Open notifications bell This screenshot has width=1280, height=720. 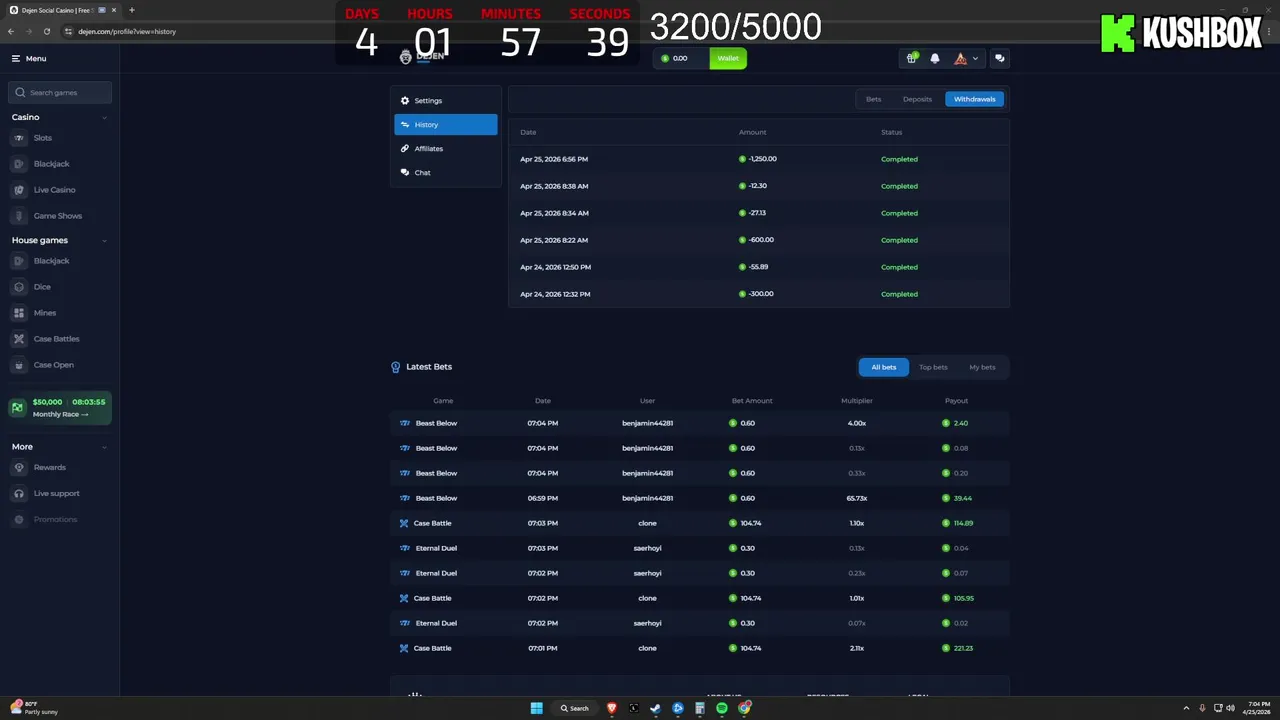coord(935,58)
